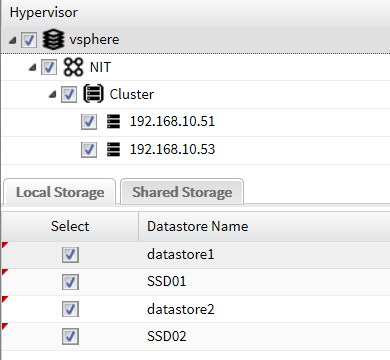The height and width of the screenshot is (360, 390).
Task: Deselect the datastore1 checkbox
Action: coord(70,255)
